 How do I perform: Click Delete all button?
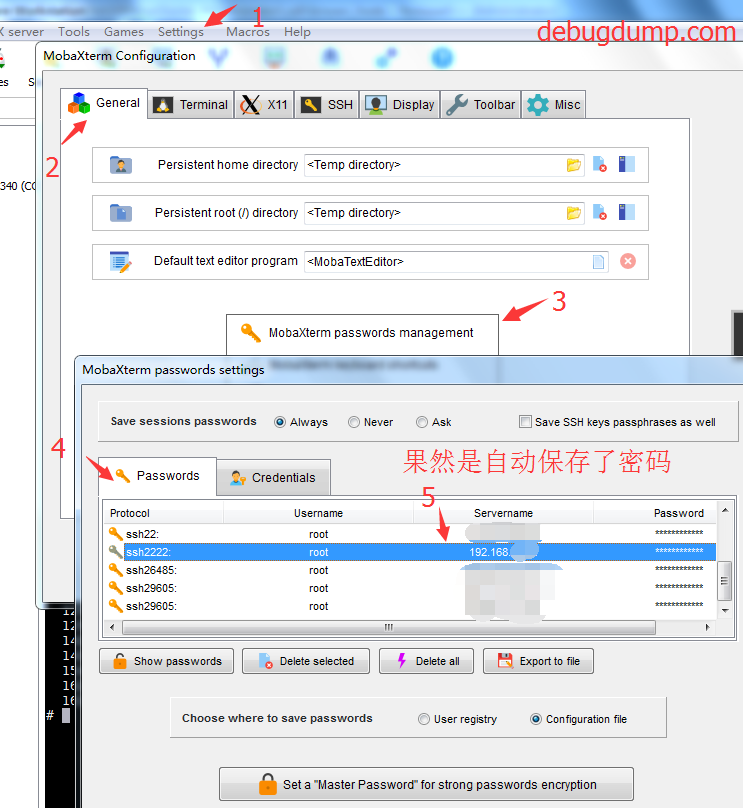coord(426,661)
